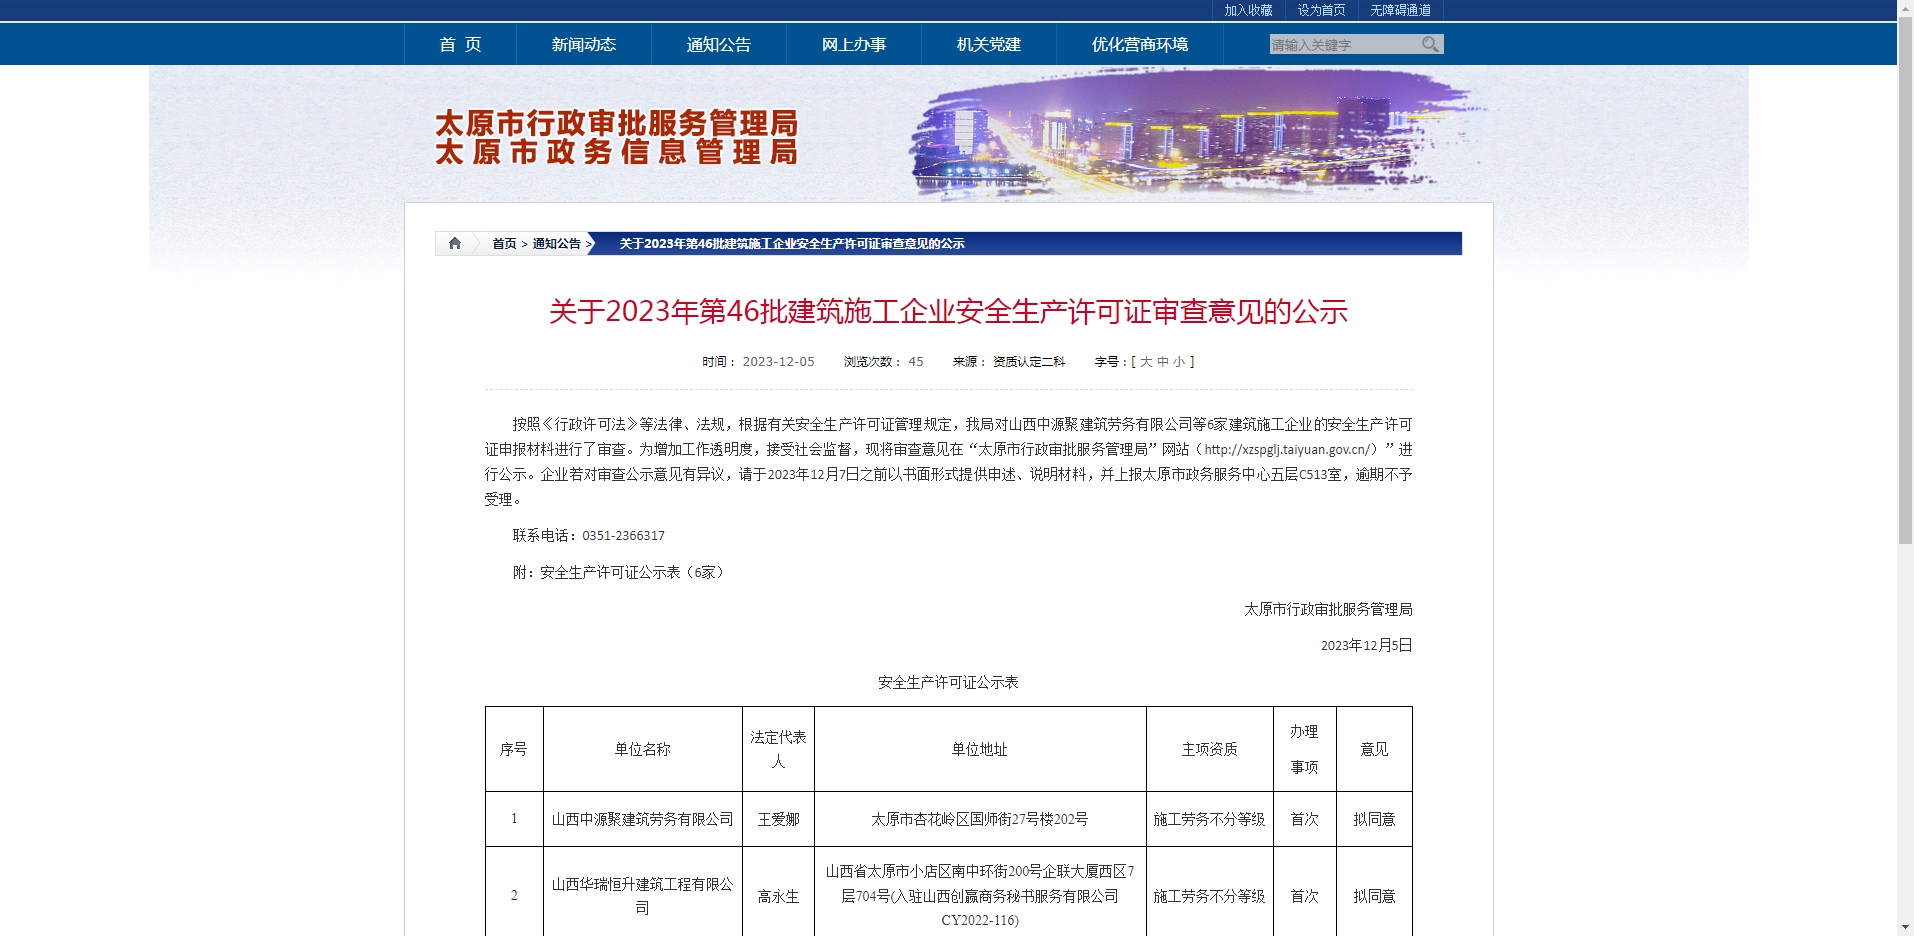Click the date 2023年12月5日 text
This screenshot has height=936, width=1914.
1366,645
